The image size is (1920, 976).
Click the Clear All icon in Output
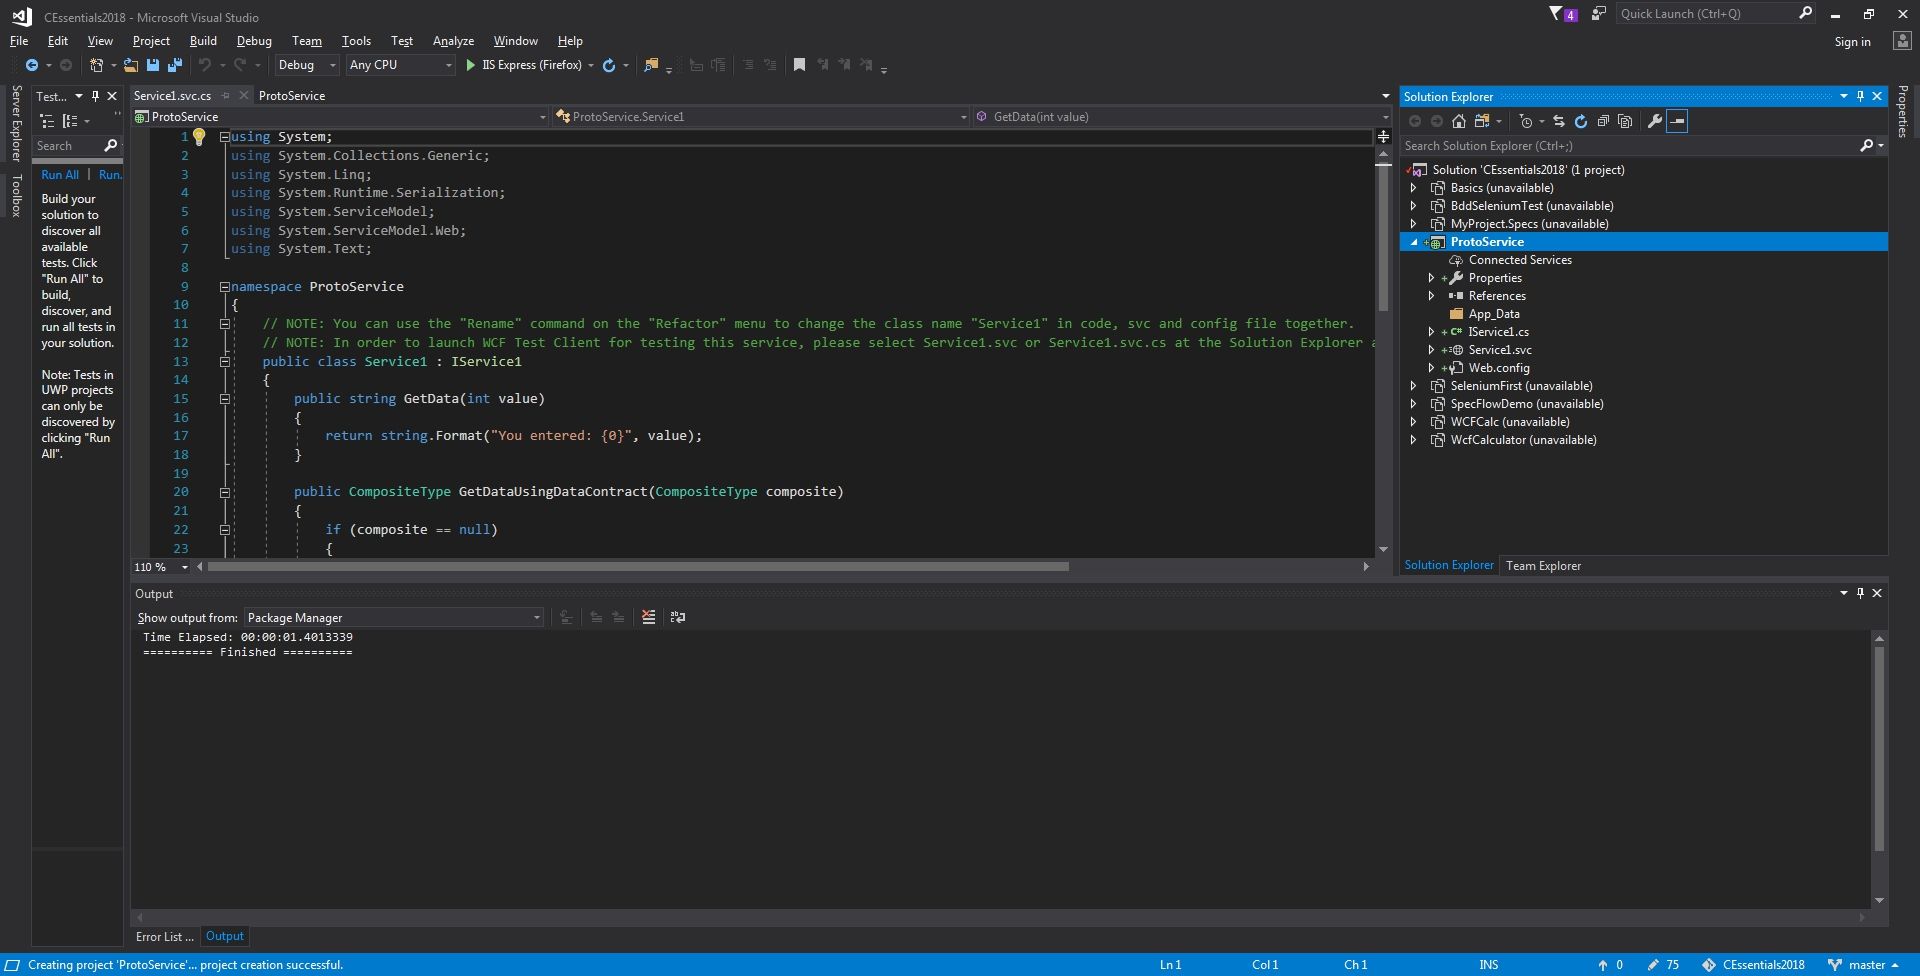pyautogui.click(x=648, y=617)
